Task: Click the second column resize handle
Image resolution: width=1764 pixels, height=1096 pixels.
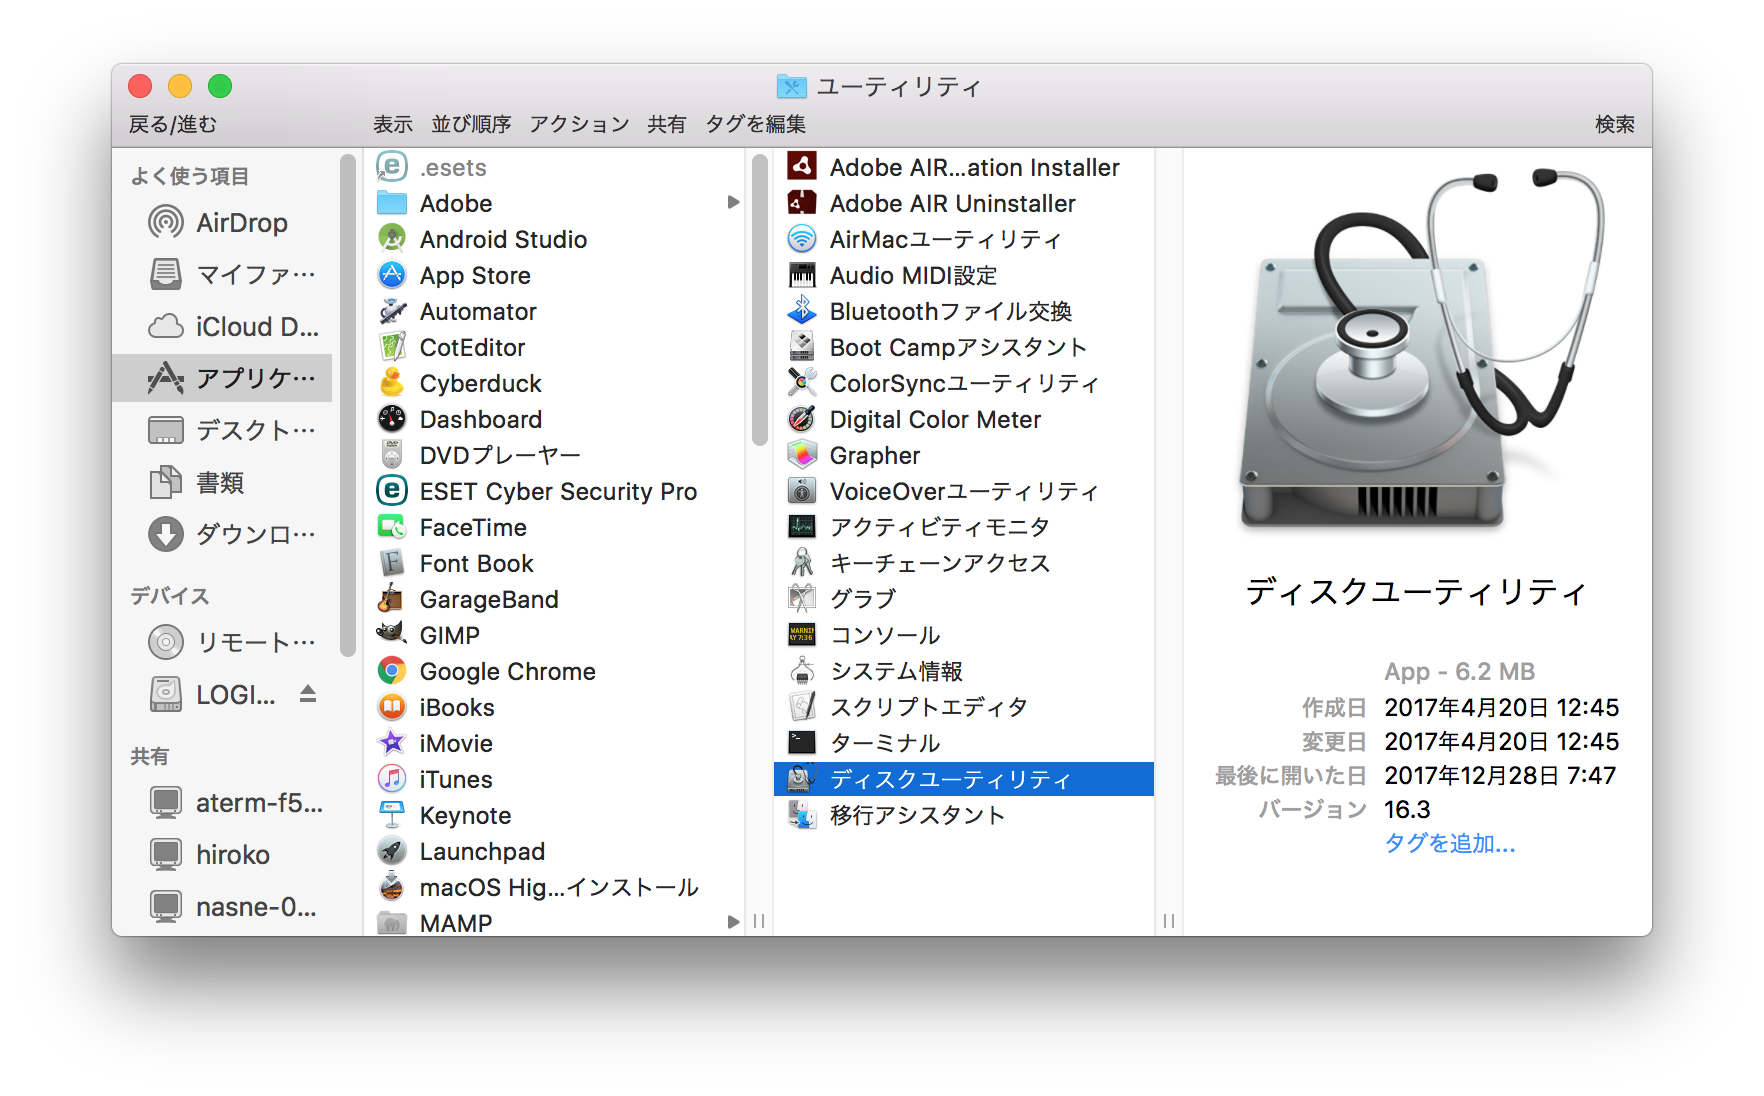Action: click(1169, 921)
